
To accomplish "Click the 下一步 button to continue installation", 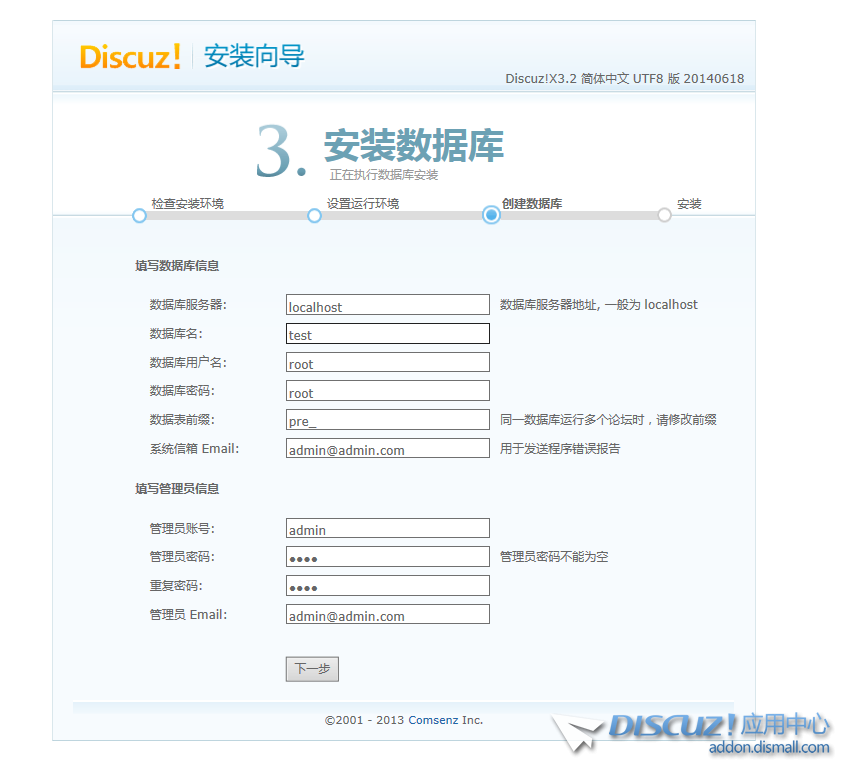I will (x=311, y=668).
